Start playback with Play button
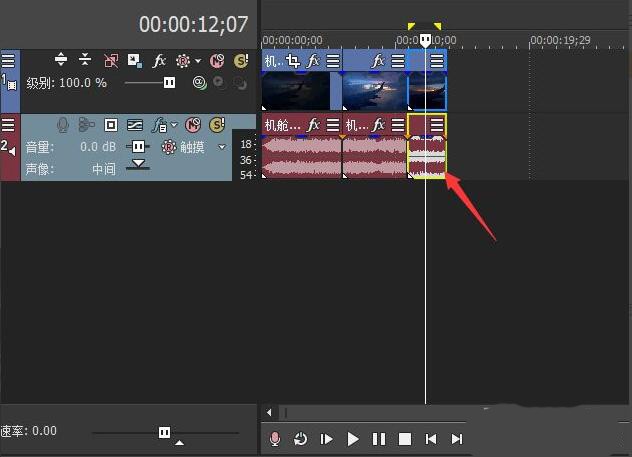 pyautogui.click(x=353, y=439)
